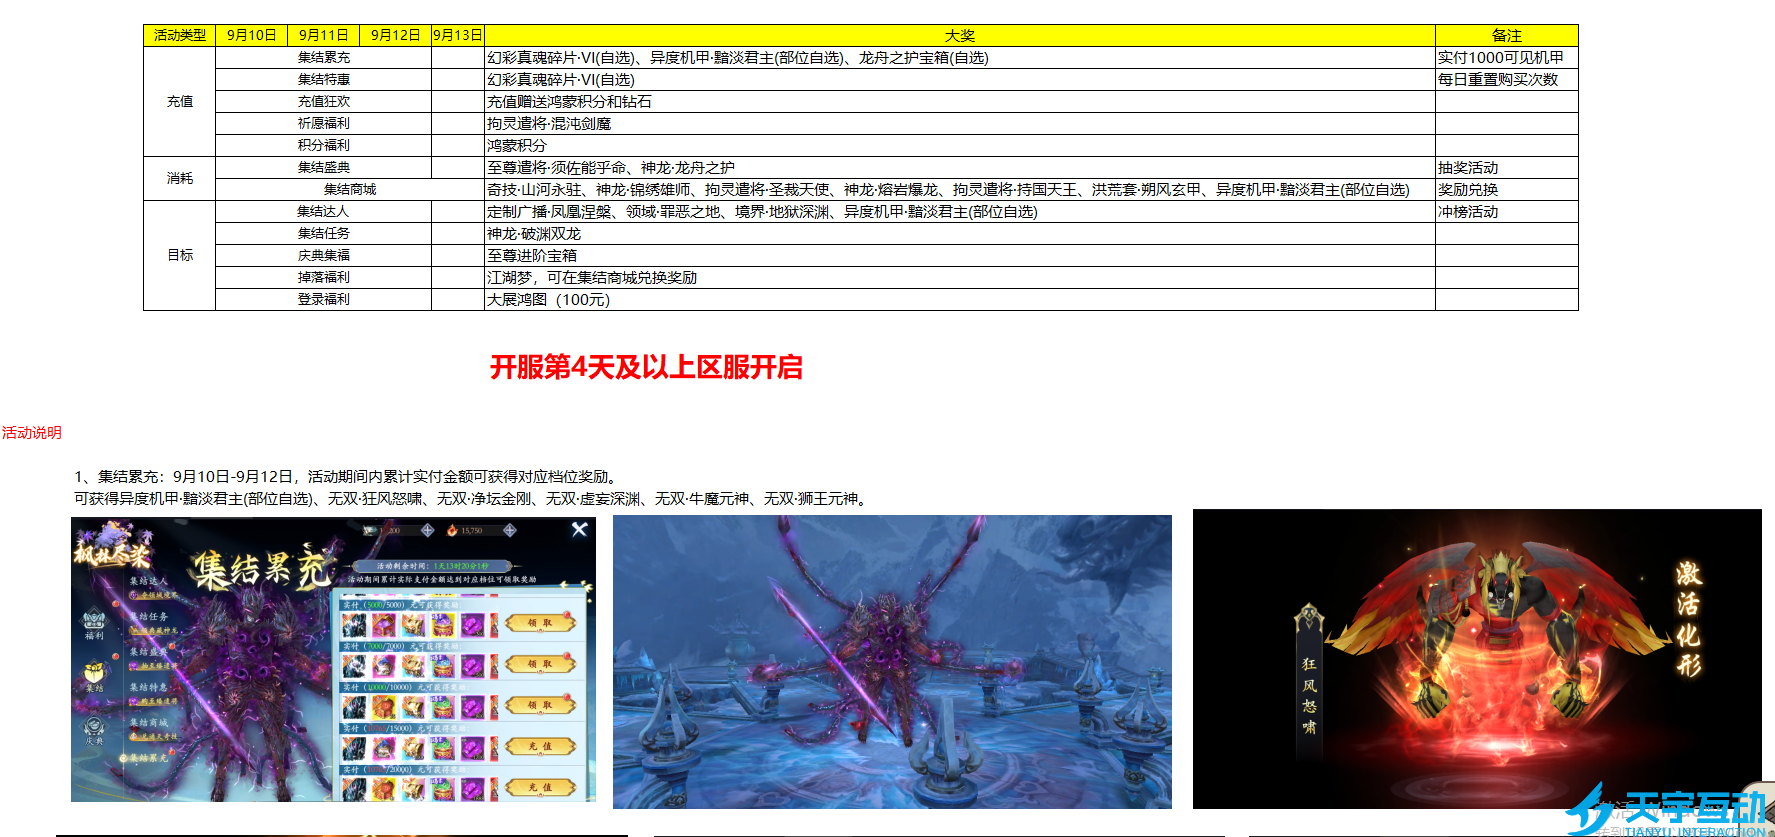Image resolution: width=1775 pixels, height=837 pixels.
Task: Click the 充值 button in the 10765/20000 row
Action: (540, 787)
